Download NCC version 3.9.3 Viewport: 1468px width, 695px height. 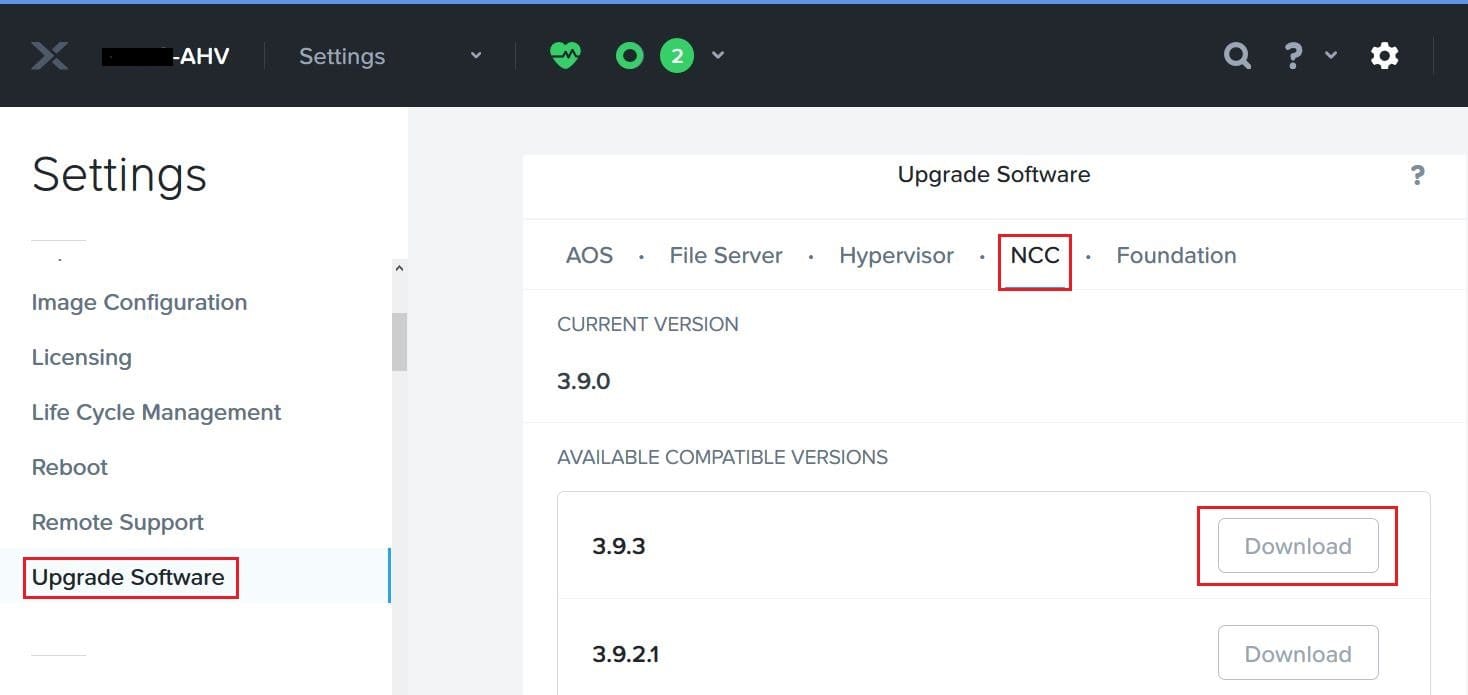point(1298,546)
